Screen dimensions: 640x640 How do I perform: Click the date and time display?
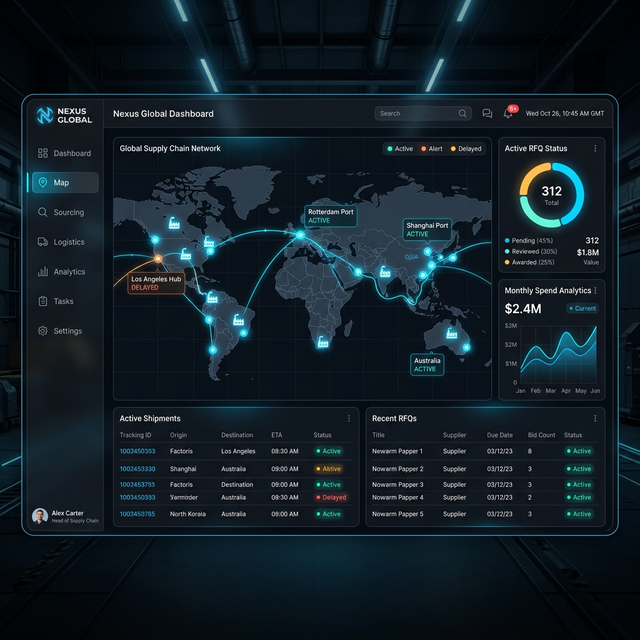tap(564, 113)
